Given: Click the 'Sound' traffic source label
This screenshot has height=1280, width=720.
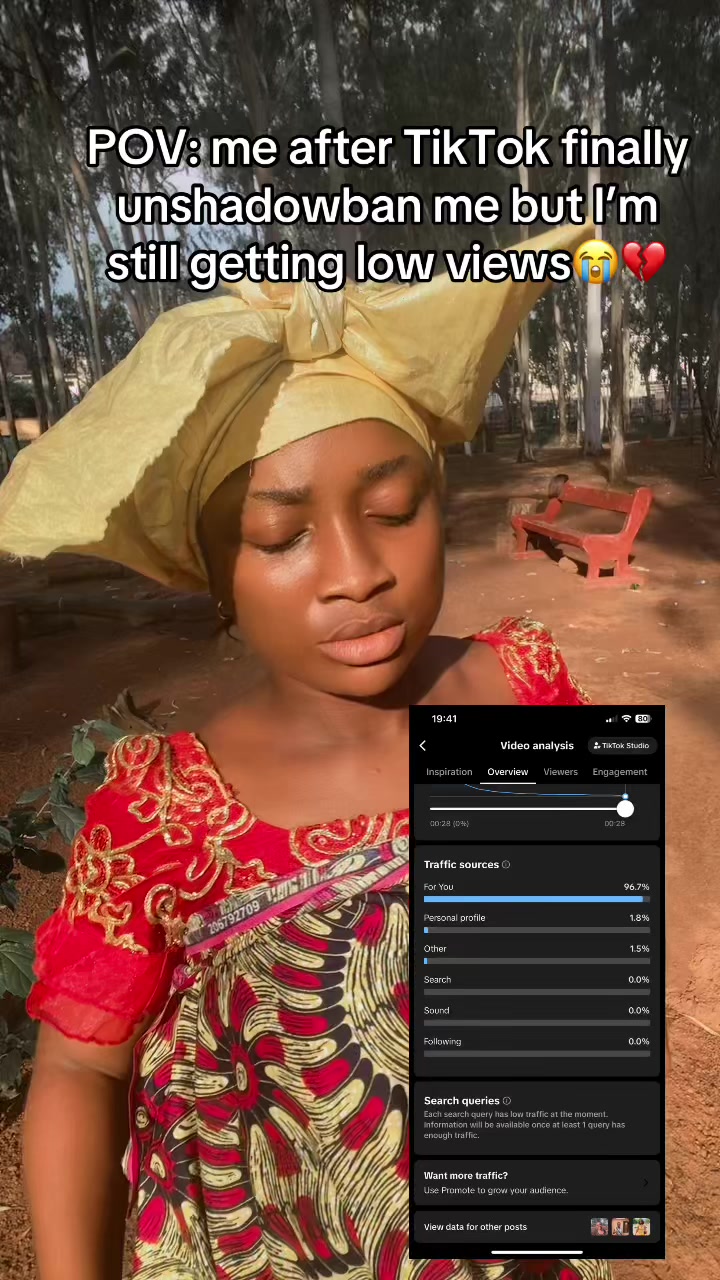Looking at the screenshot, I should [x=437, y=1011].
